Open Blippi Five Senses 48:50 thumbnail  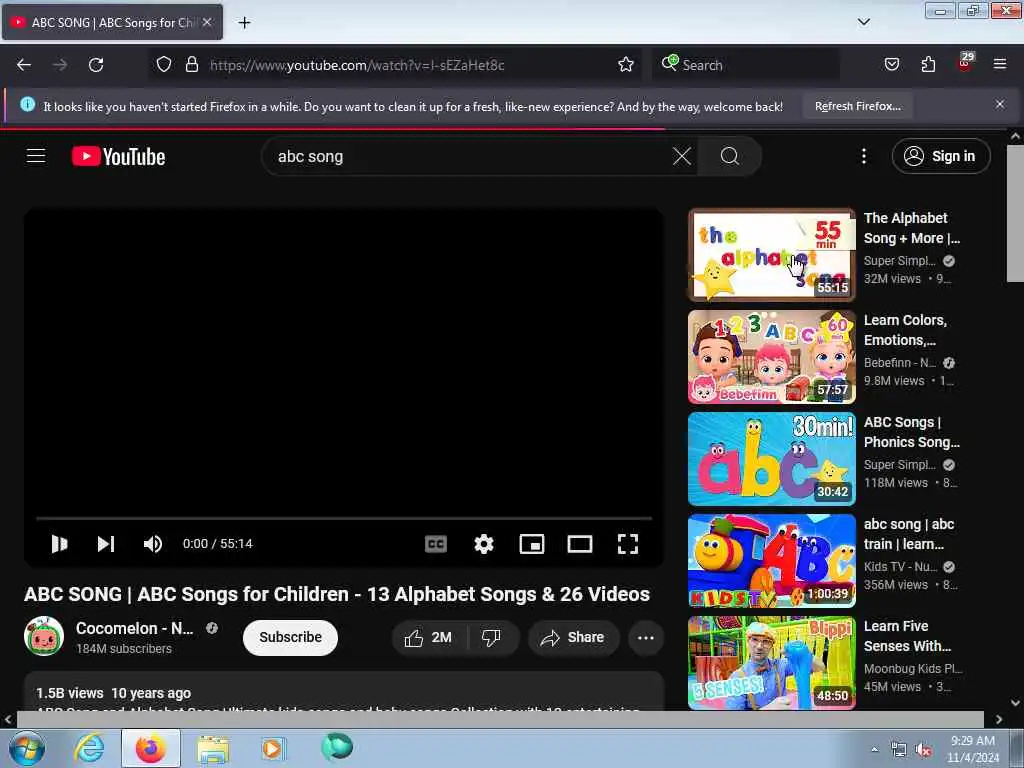coord(771,663)
